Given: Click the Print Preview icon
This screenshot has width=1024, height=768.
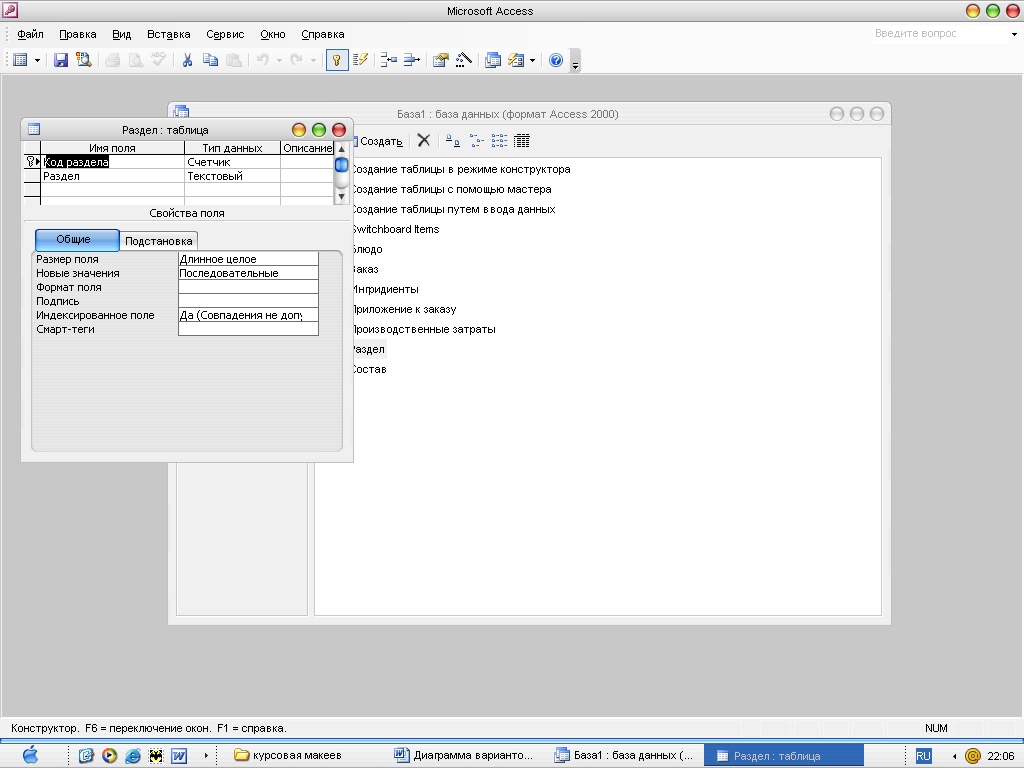Looking at the screenshot, I should point(135,60).
